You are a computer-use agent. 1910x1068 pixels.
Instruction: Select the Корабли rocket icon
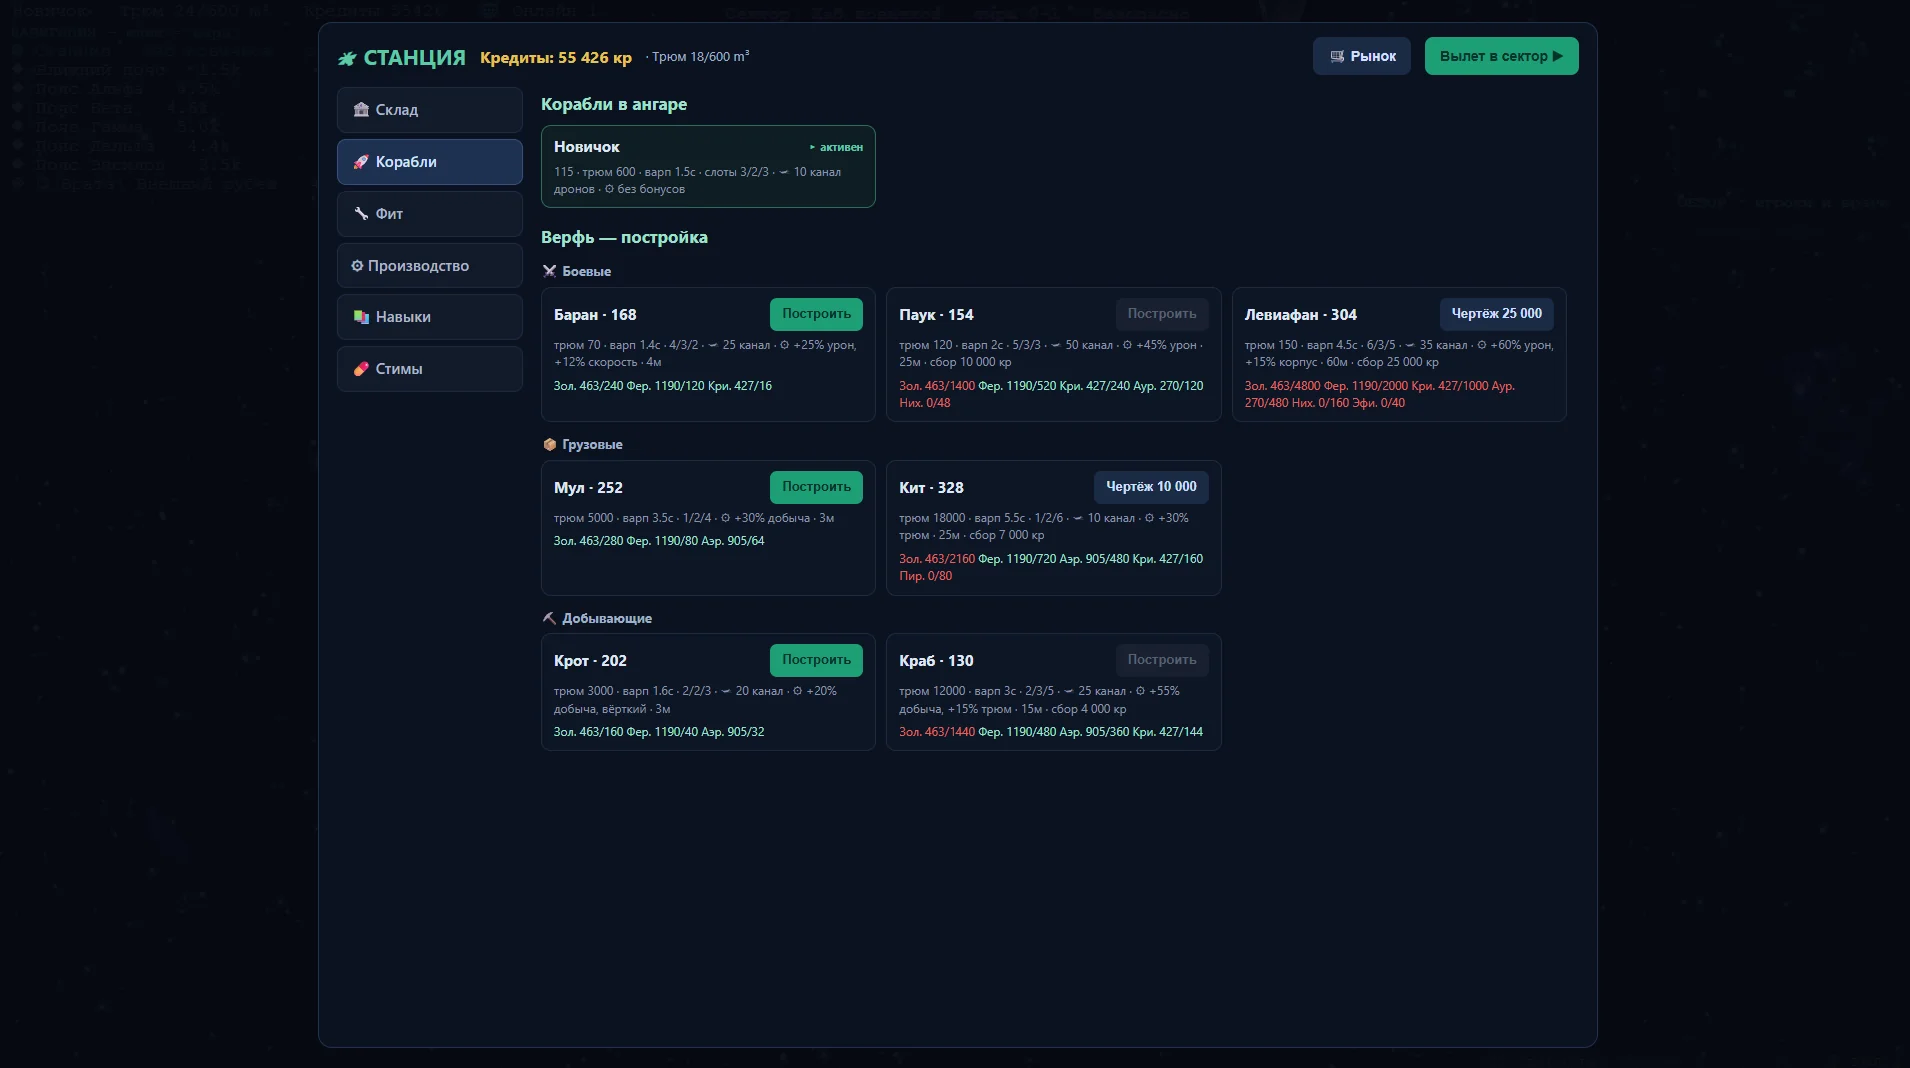tap(361, 162)
